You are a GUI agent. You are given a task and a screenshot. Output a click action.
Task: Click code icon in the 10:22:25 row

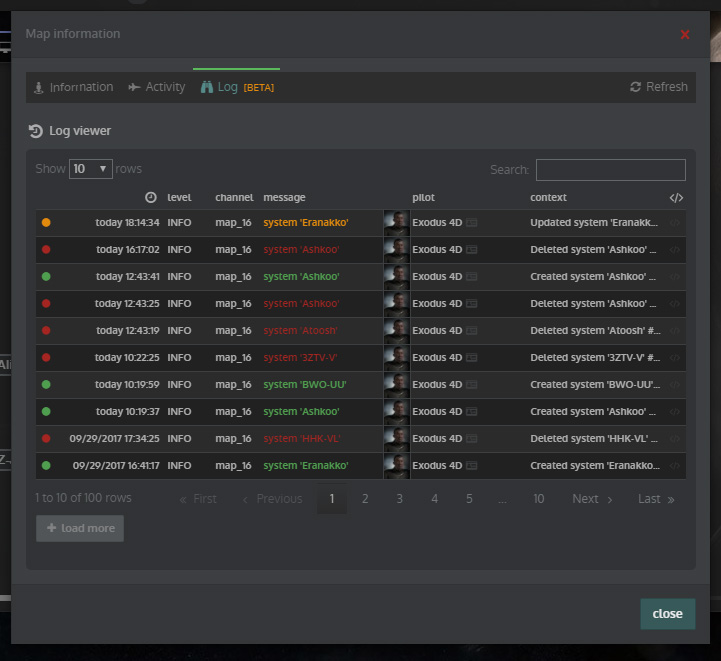(x=676, y=358)
